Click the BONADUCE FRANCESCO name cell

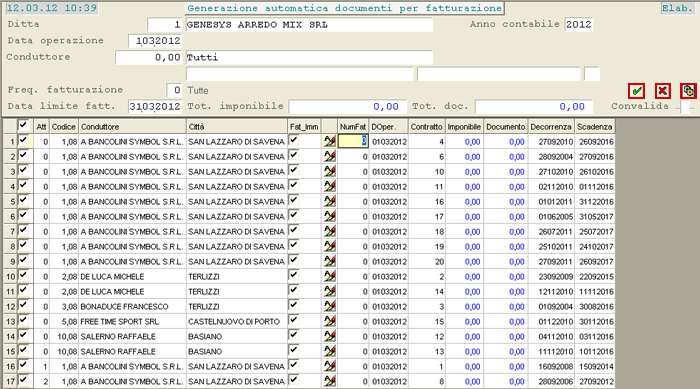click(x=132, y=306)
